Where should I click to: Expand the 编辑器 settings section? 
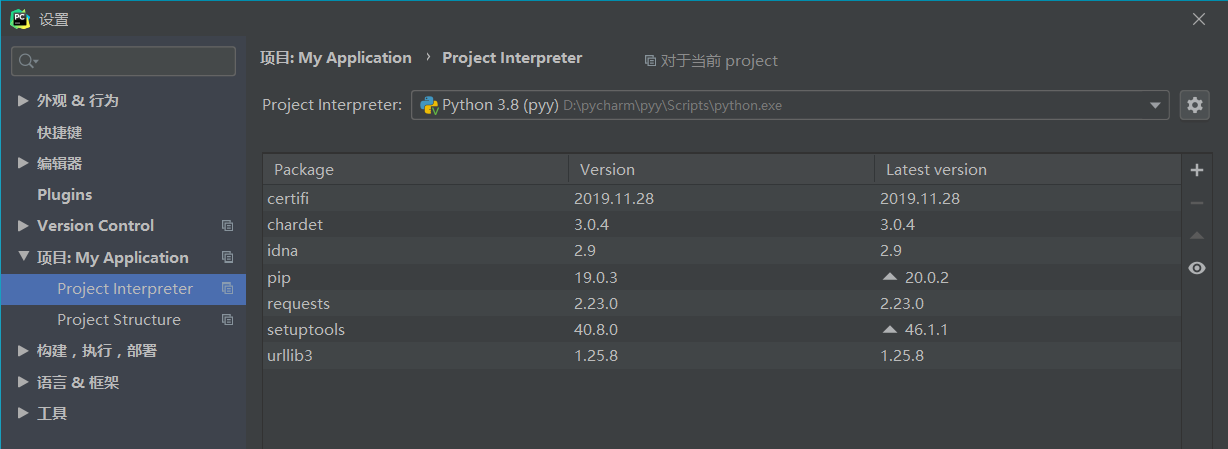pyautogui.click(x=24, y=163)
